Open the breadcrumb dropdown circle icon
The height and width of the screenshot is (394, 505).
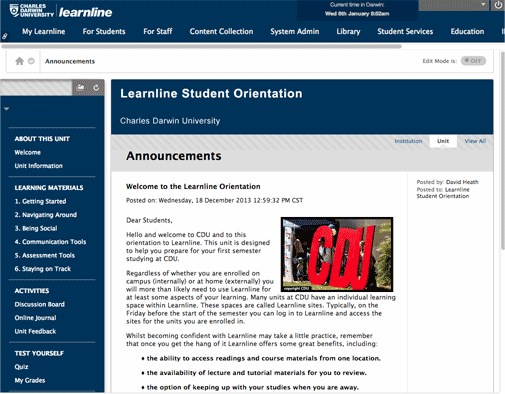31,61
